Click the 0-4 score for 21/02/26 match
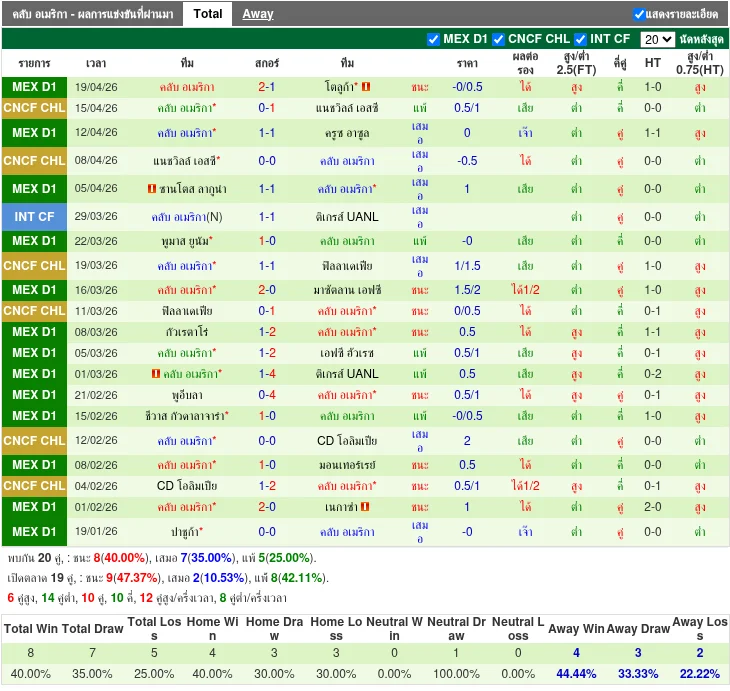The height and width of the screenshot is (691, 730). tap(267, 395)
